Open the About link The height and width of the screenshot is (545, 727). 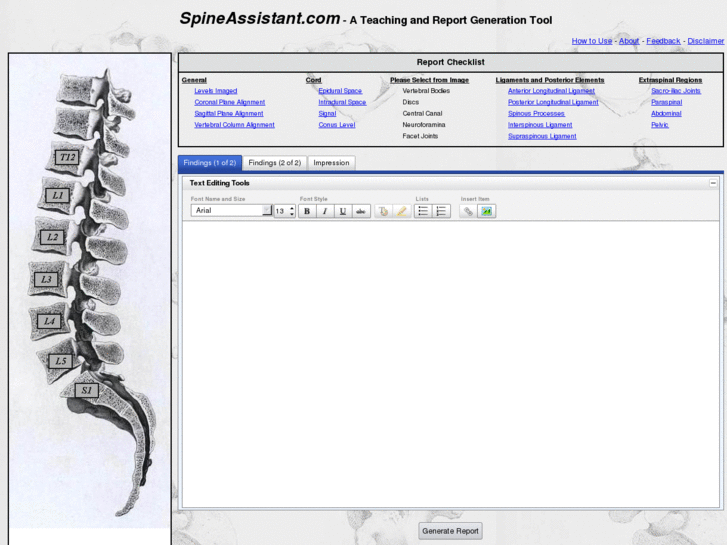[x=629, y=41]
